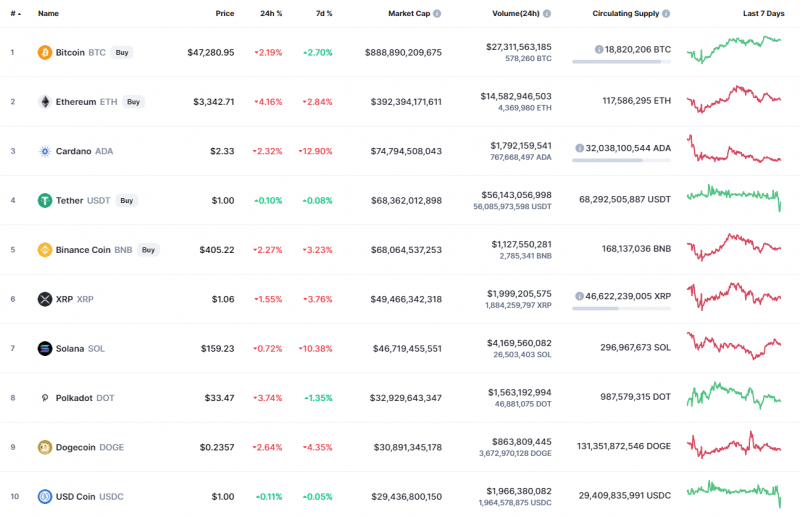This screenshot has width=800, height=517.
Task: Click info icon beside Market Cap header
Action: [437, 14]
